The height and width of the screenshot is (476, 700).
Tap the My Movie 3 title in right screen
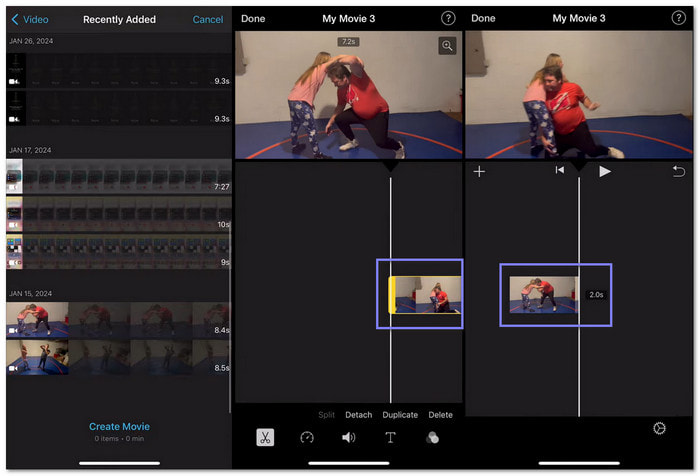[x=579, y=18]
